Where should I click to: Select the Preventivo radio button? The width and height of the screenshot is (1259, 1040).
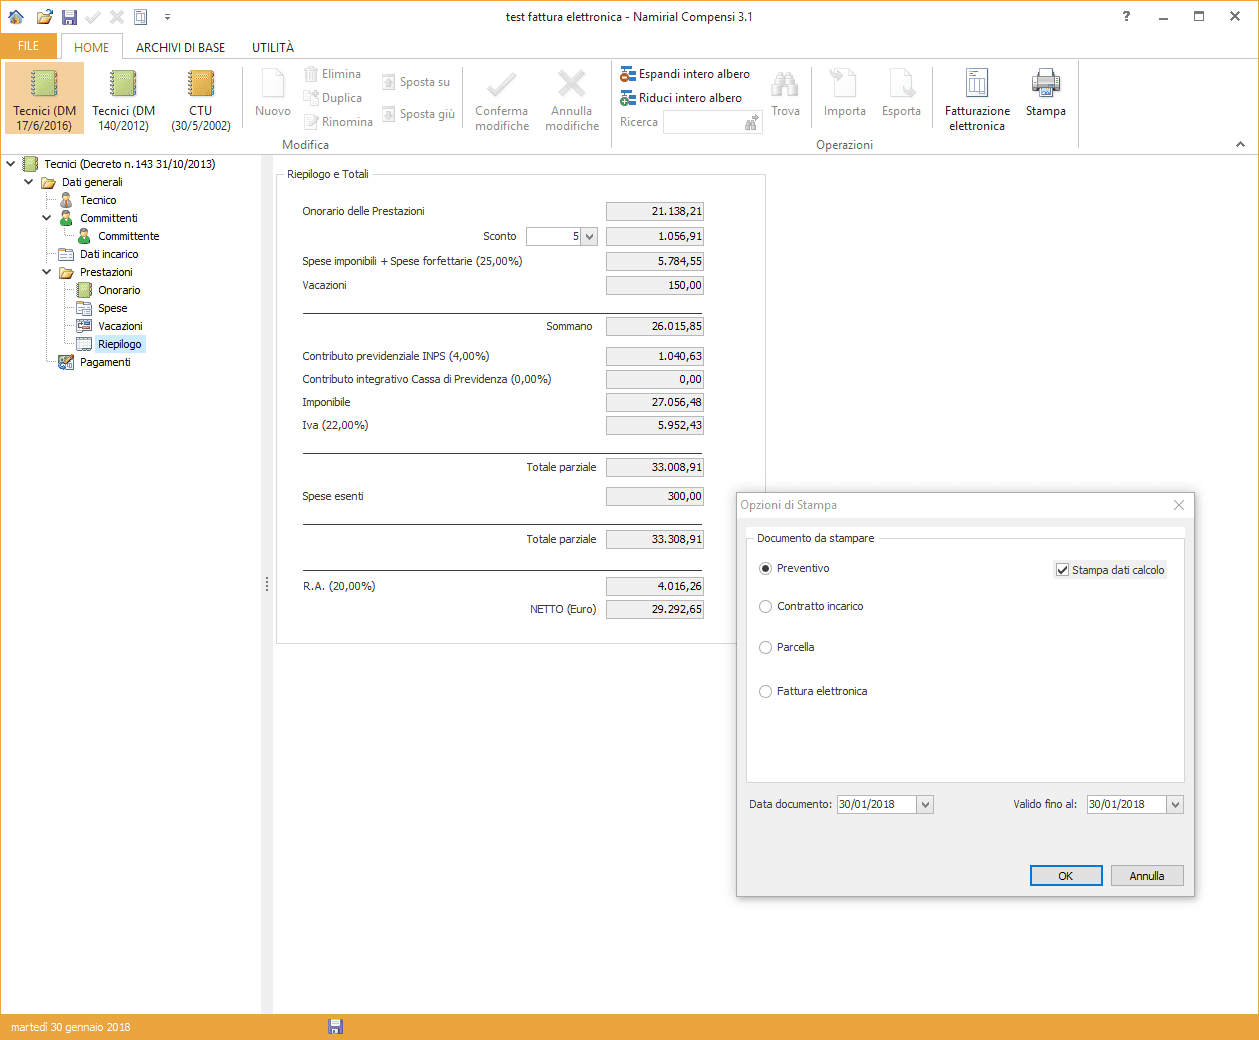click(765, 567)
